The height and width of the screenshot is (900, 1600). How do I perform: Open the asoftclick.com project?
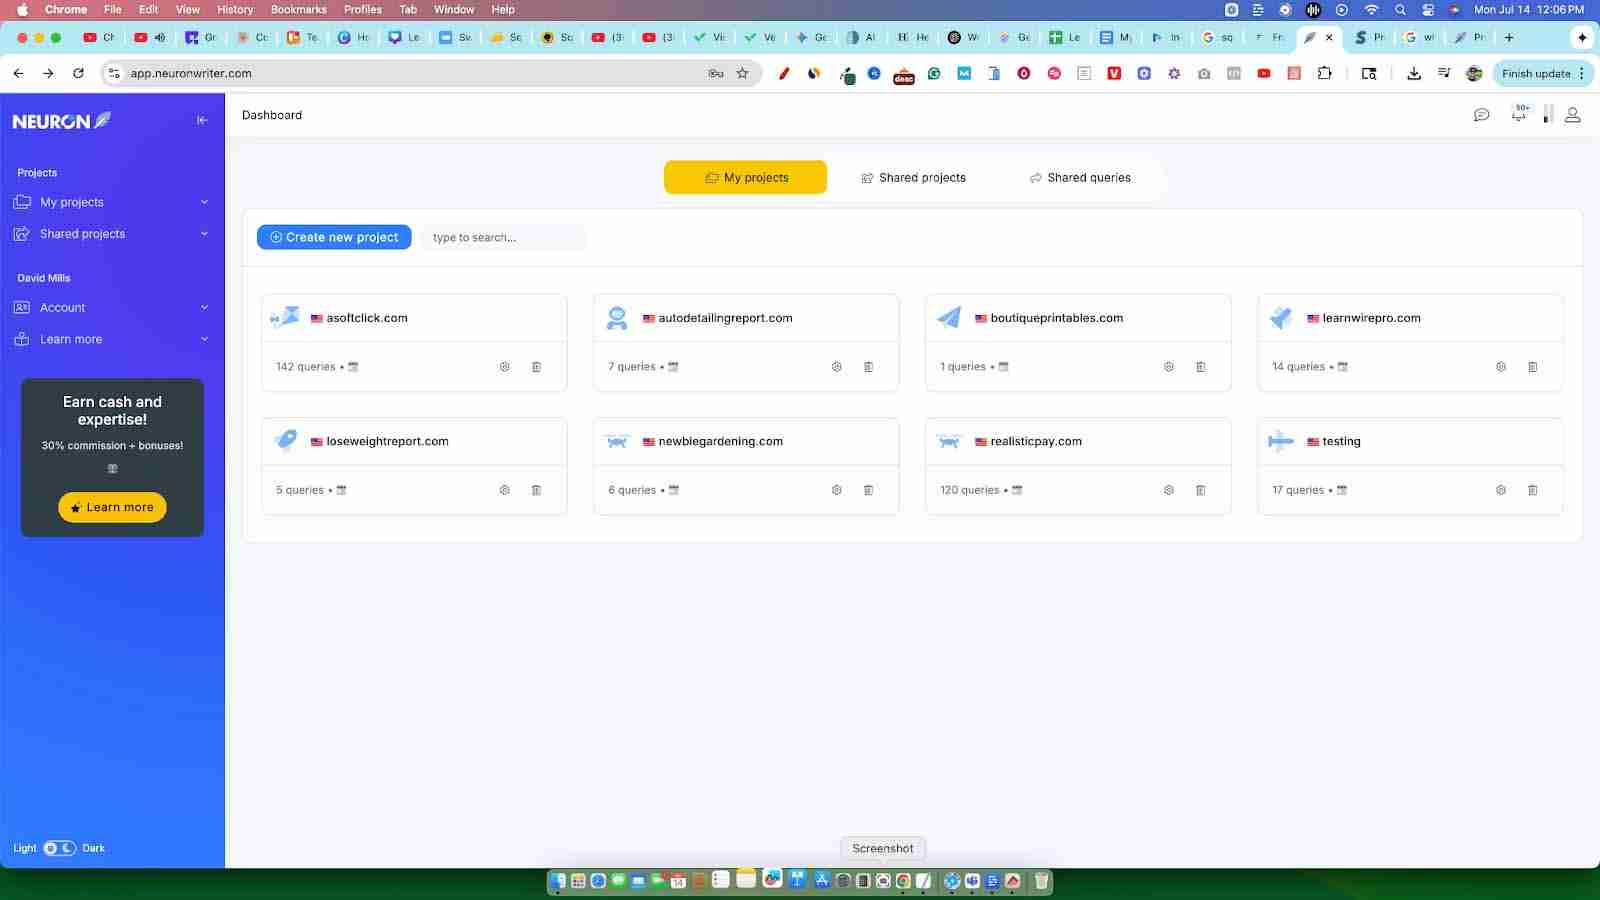(367, 318)
